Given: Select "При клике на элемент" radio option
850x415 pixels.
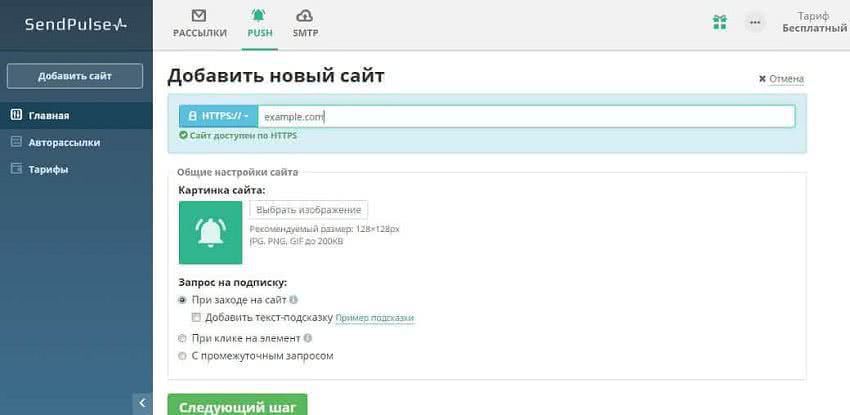Looking at the screenshot, I should [x=182, y=338].
